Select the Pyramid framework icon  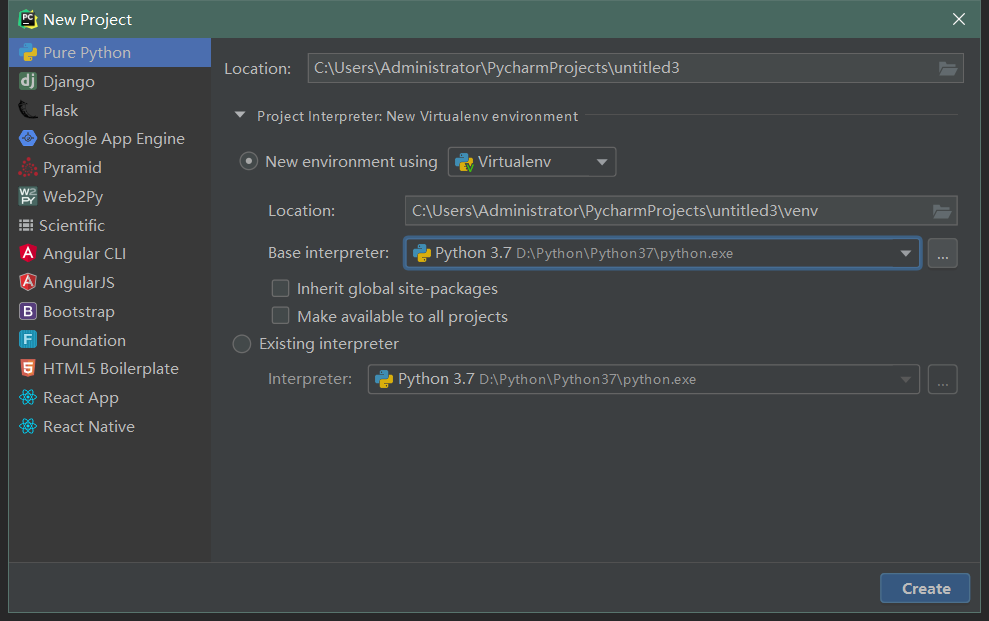point(27,168)
